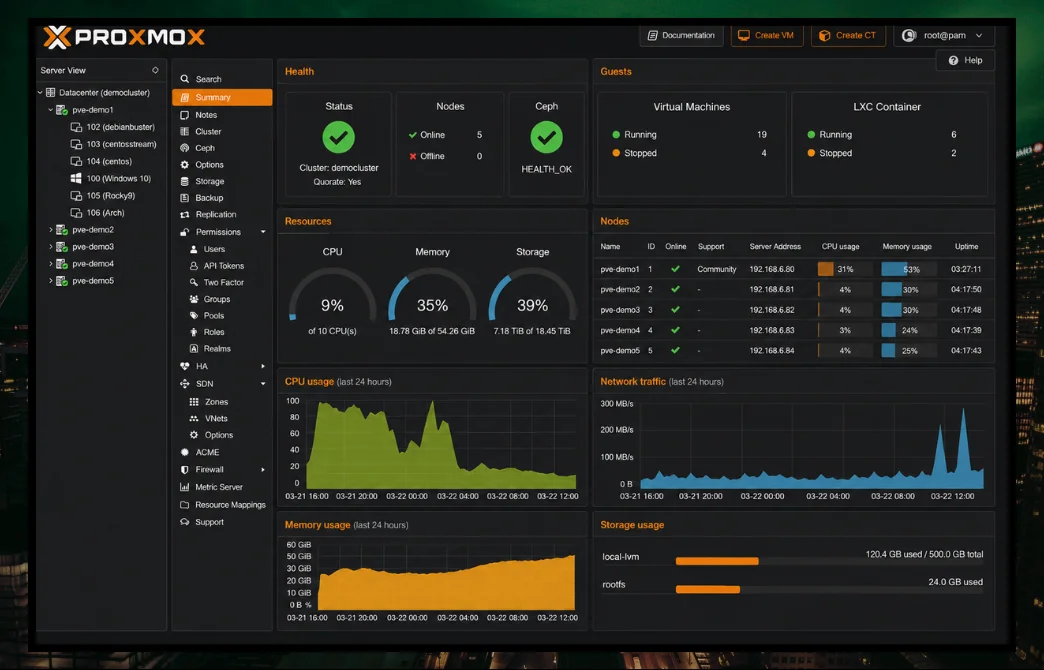1044x670 pixels.
Task: Open the Server View dropdown
Action: 155,70
